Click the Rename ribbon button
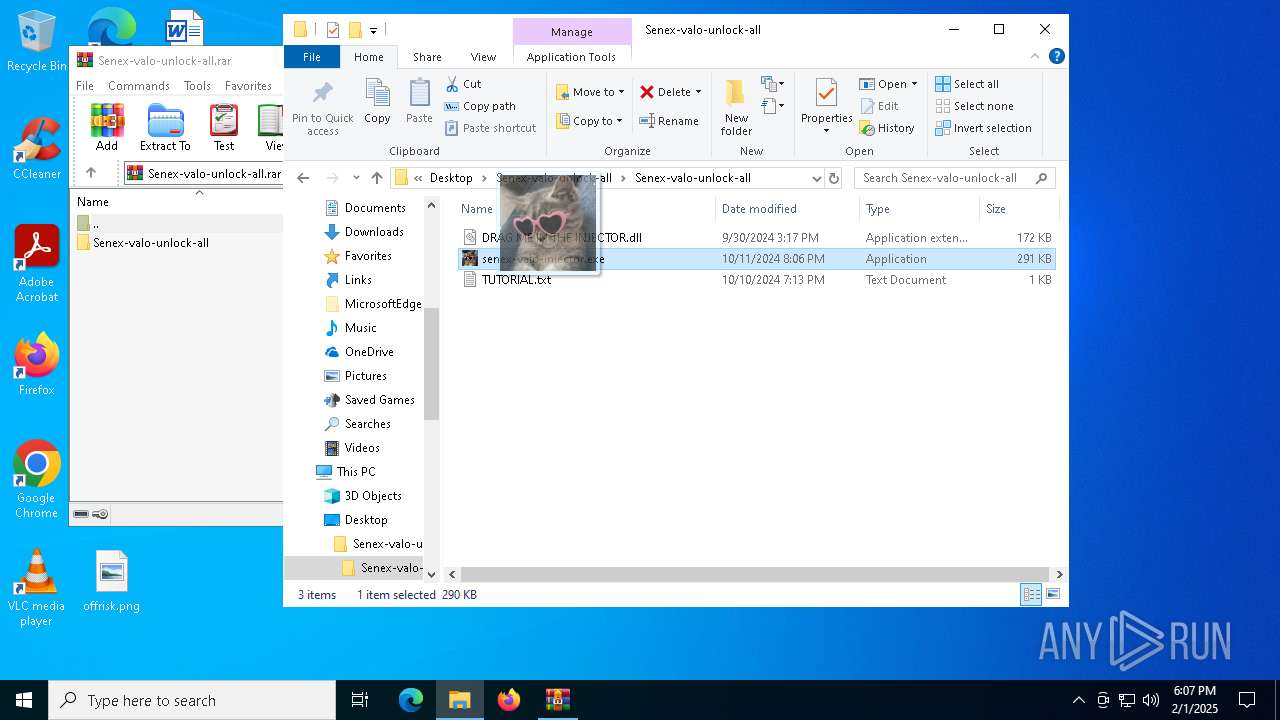Screen dimensions: 1280x720 [x=669, y=121]
